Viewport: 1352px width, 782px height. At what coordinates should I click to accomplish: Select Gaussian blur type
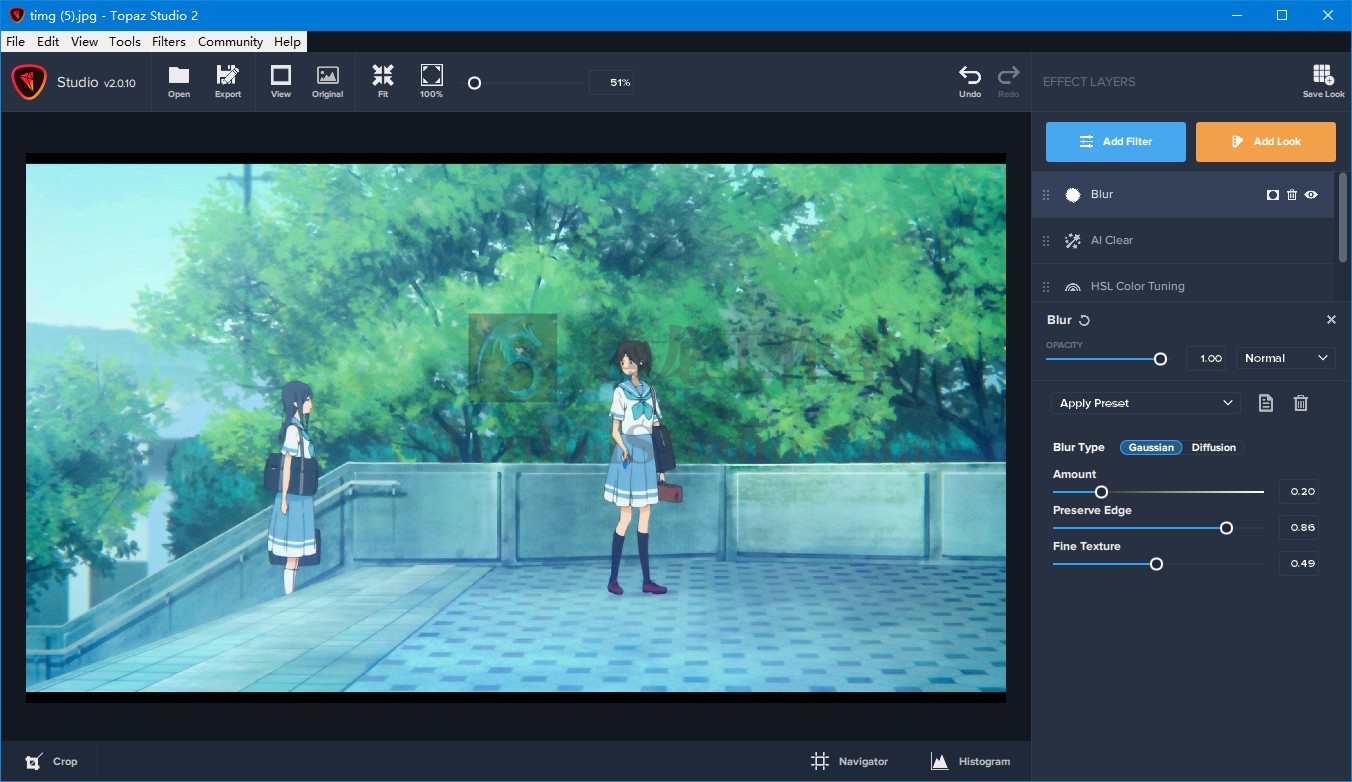[1151, 447]
